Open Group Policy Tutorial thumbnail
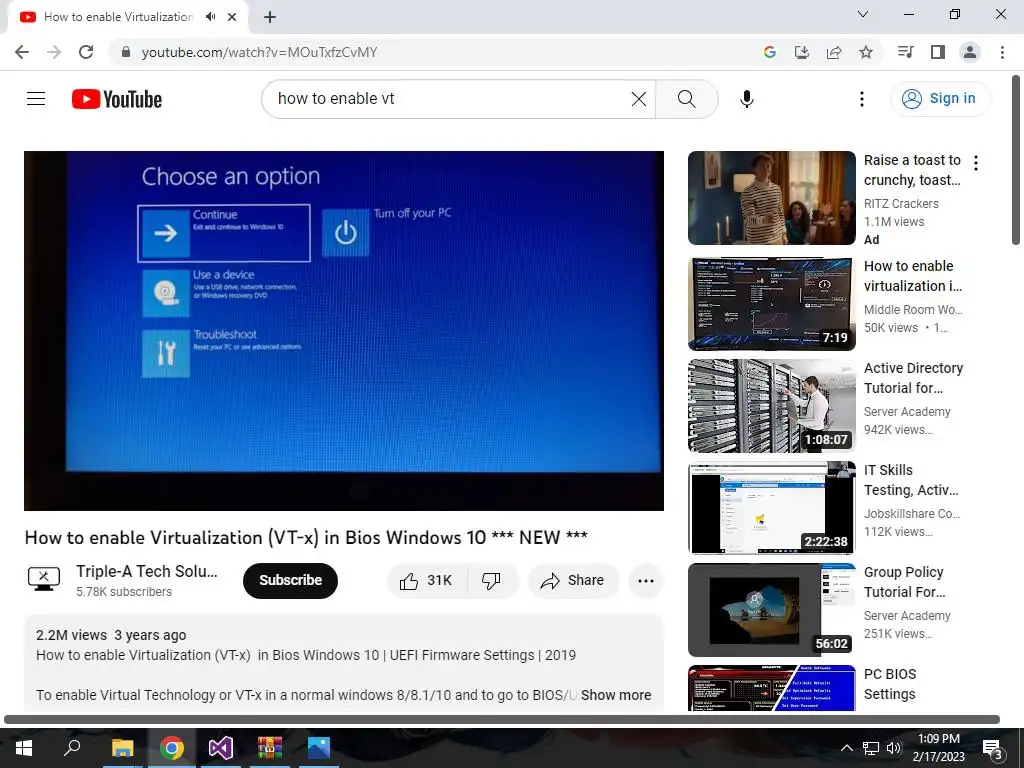 pos(771,609)
